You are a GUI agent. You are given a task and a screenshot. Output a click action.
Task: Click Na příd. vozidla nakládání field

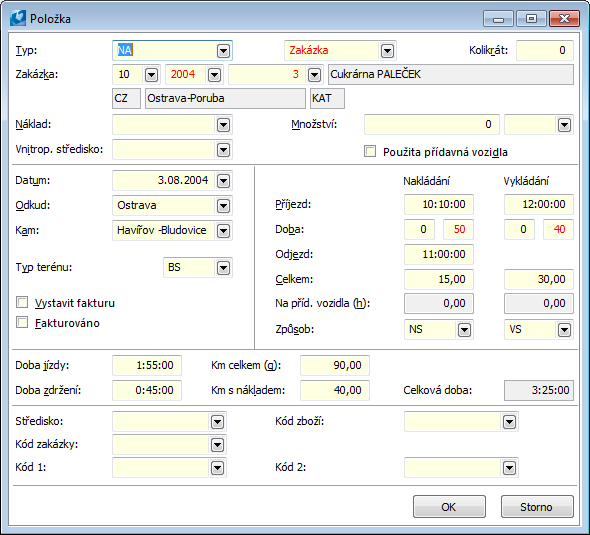[438, 304]
